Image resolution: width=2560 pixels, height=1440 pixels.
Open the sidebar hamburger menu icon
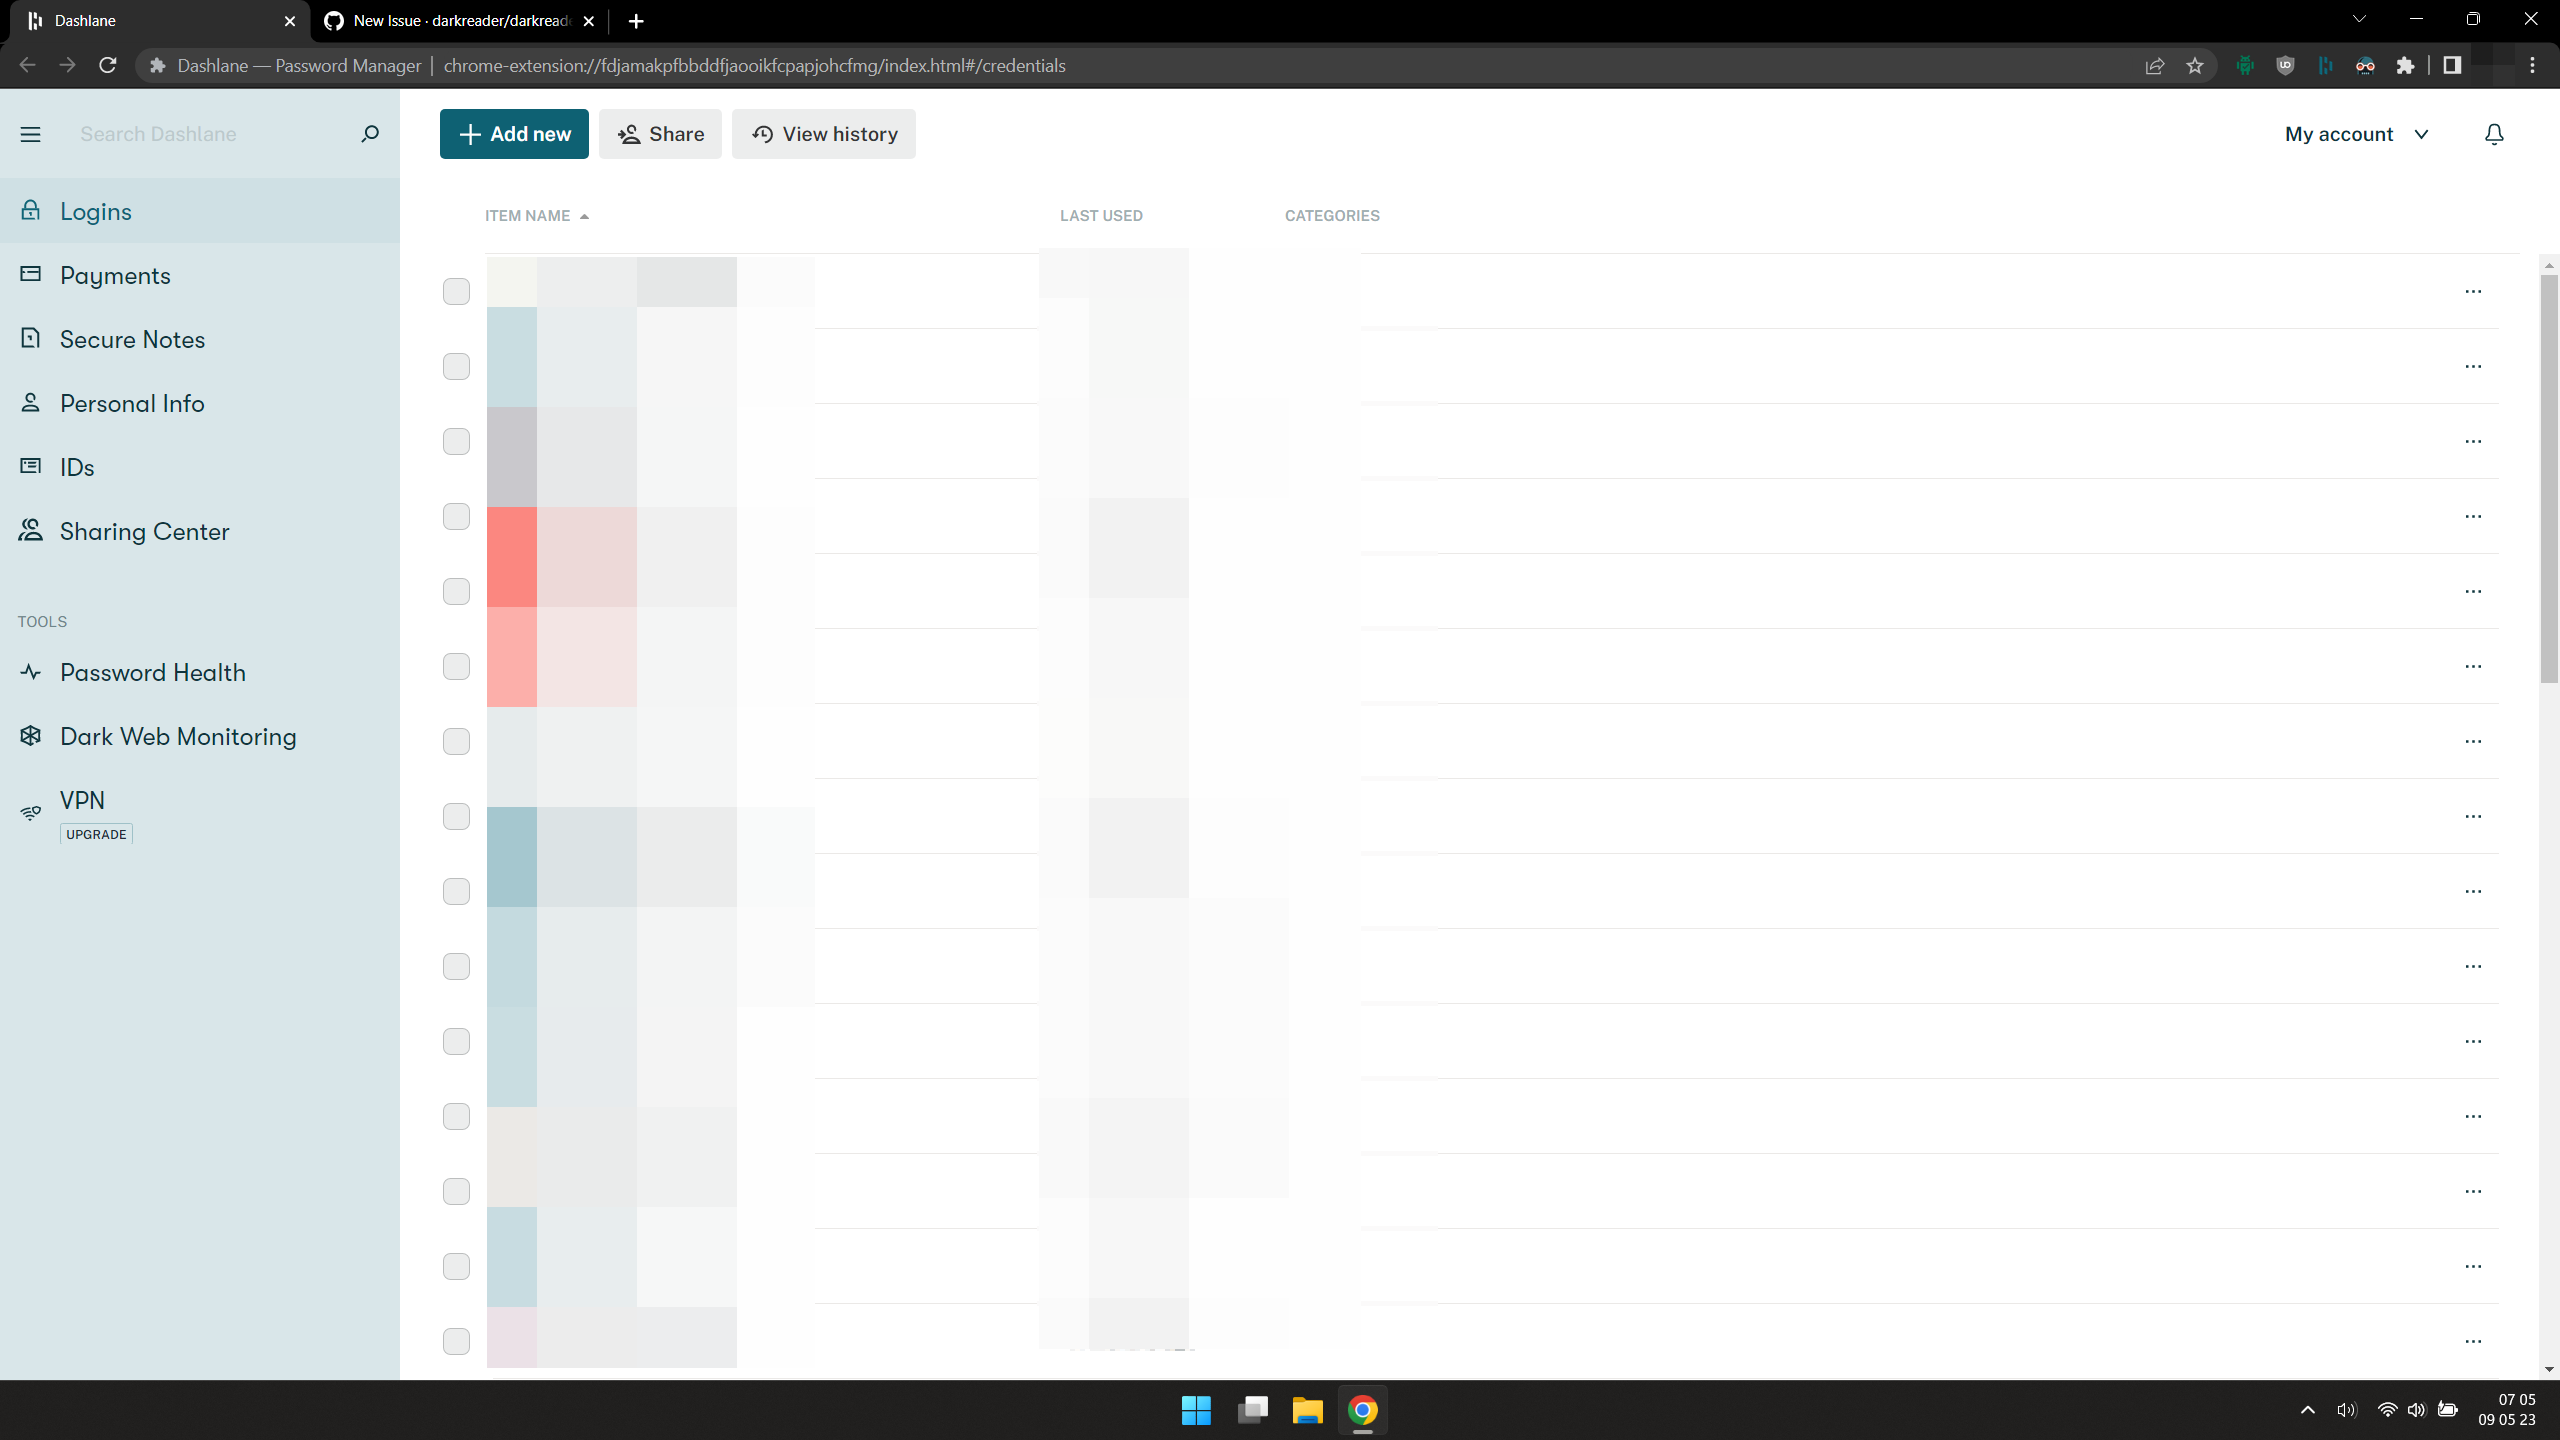click(30, 133)
